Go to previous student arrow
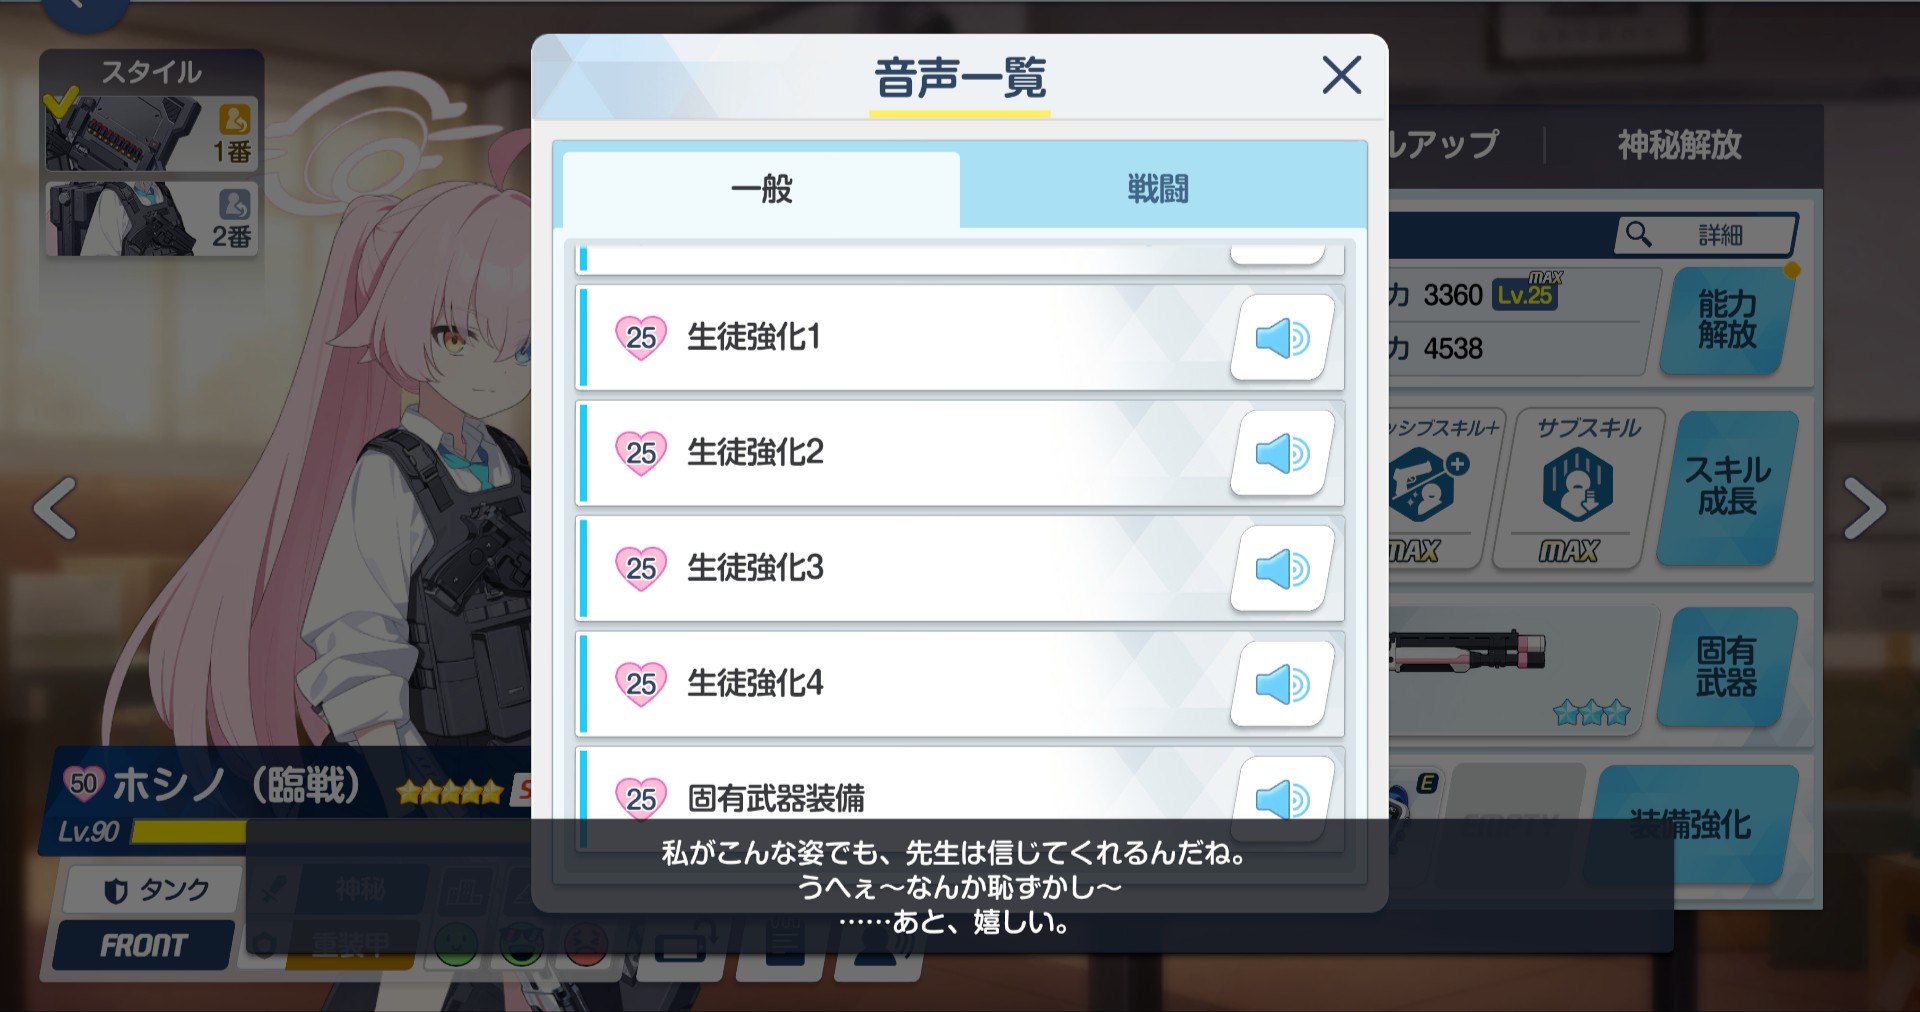This screenshot has height=1012, width=1920. (x=56, y=508)
